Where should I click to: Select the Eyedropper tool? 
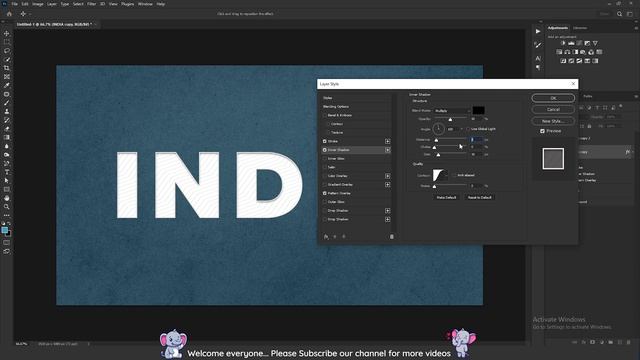coord(7,85)
